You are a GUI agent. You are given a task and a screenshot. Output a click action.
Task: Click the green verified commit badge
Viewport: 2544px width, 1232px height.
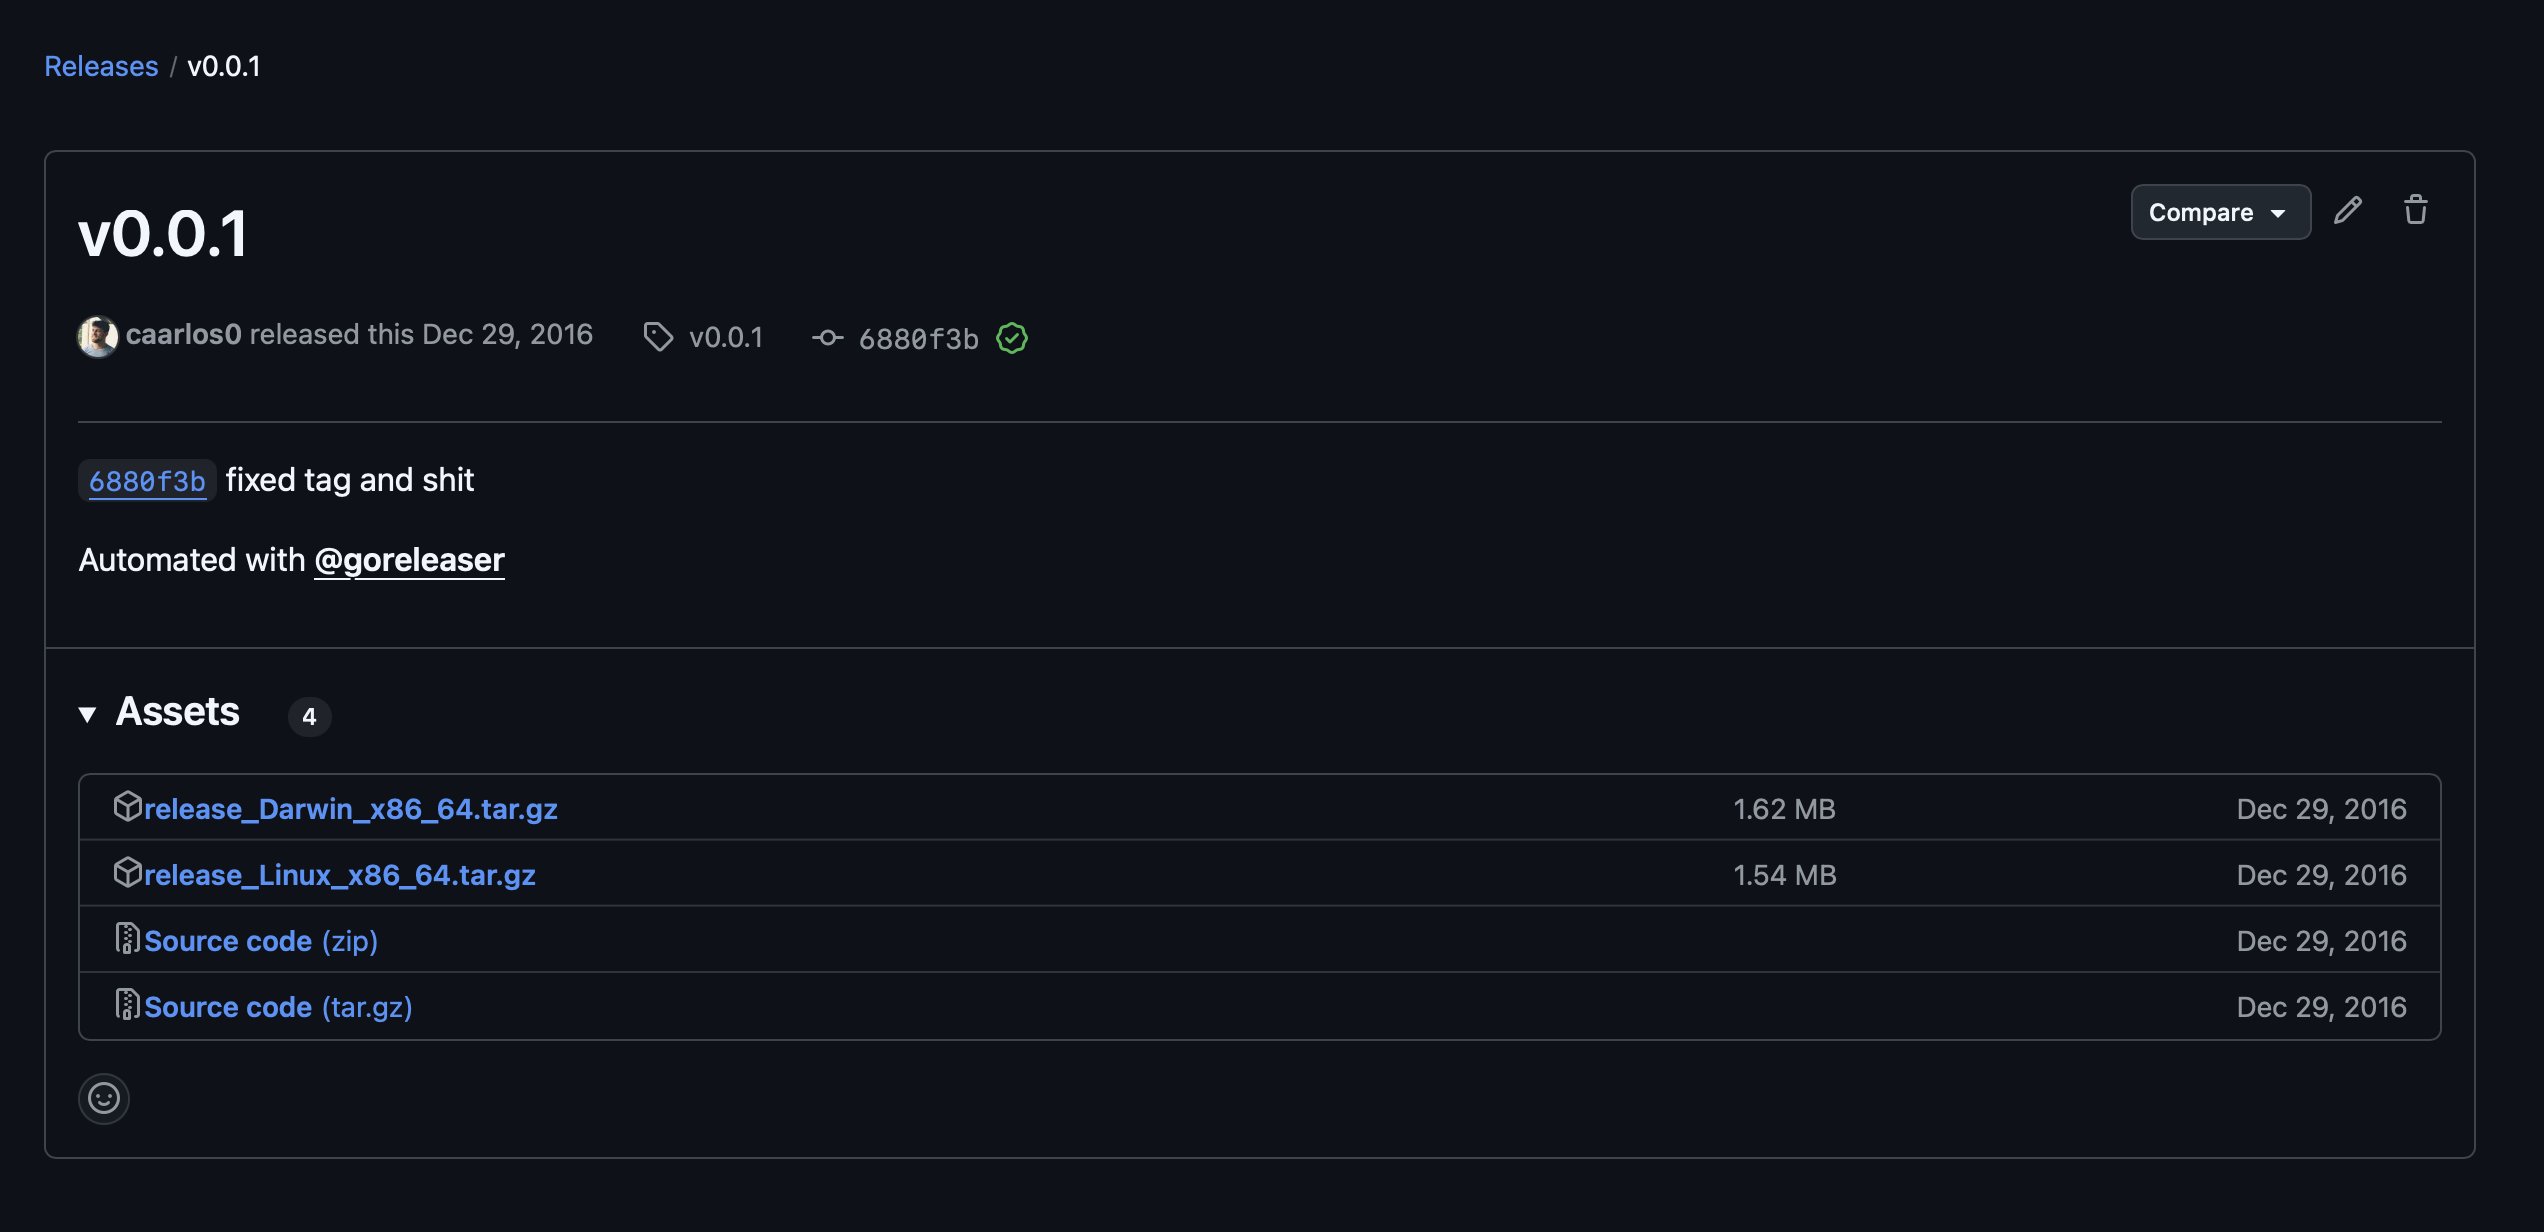click(x=1012, y=338)
